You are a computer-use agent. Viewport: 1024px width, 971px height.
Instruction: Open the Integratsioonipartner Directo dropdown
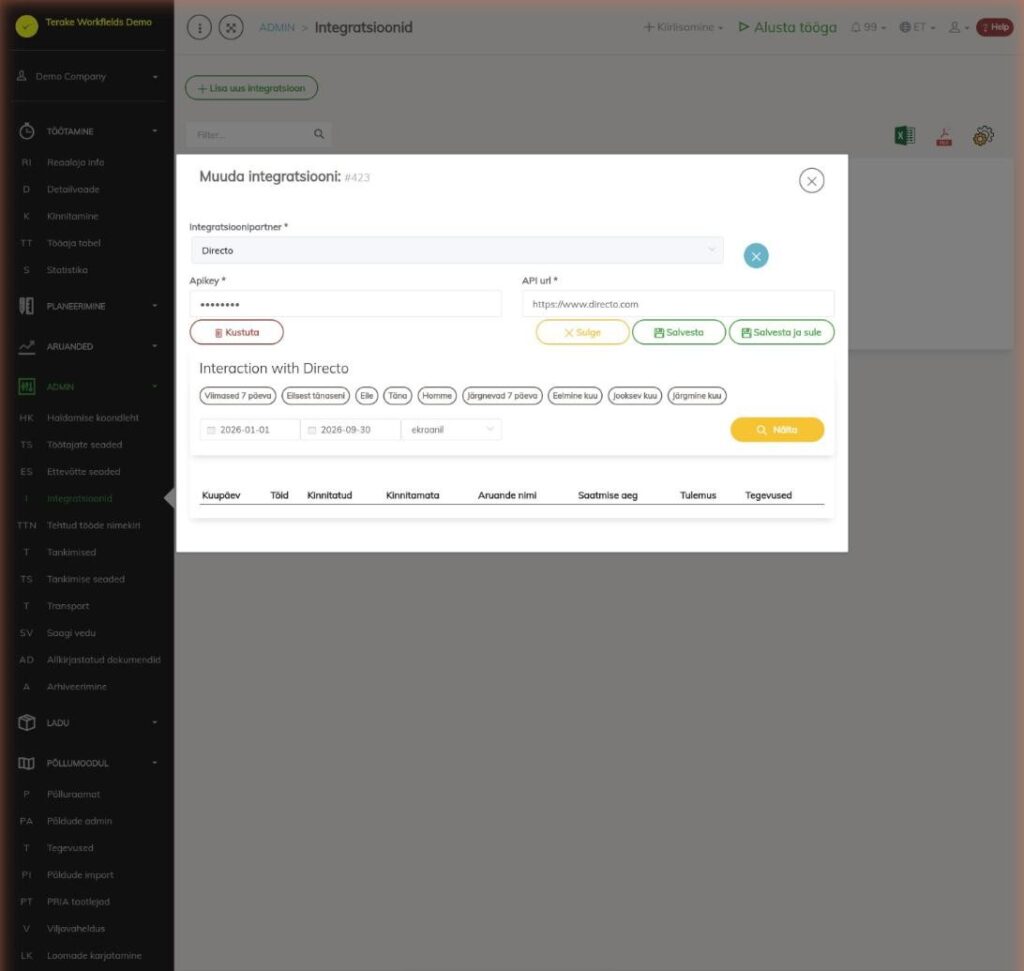[457, 251]
